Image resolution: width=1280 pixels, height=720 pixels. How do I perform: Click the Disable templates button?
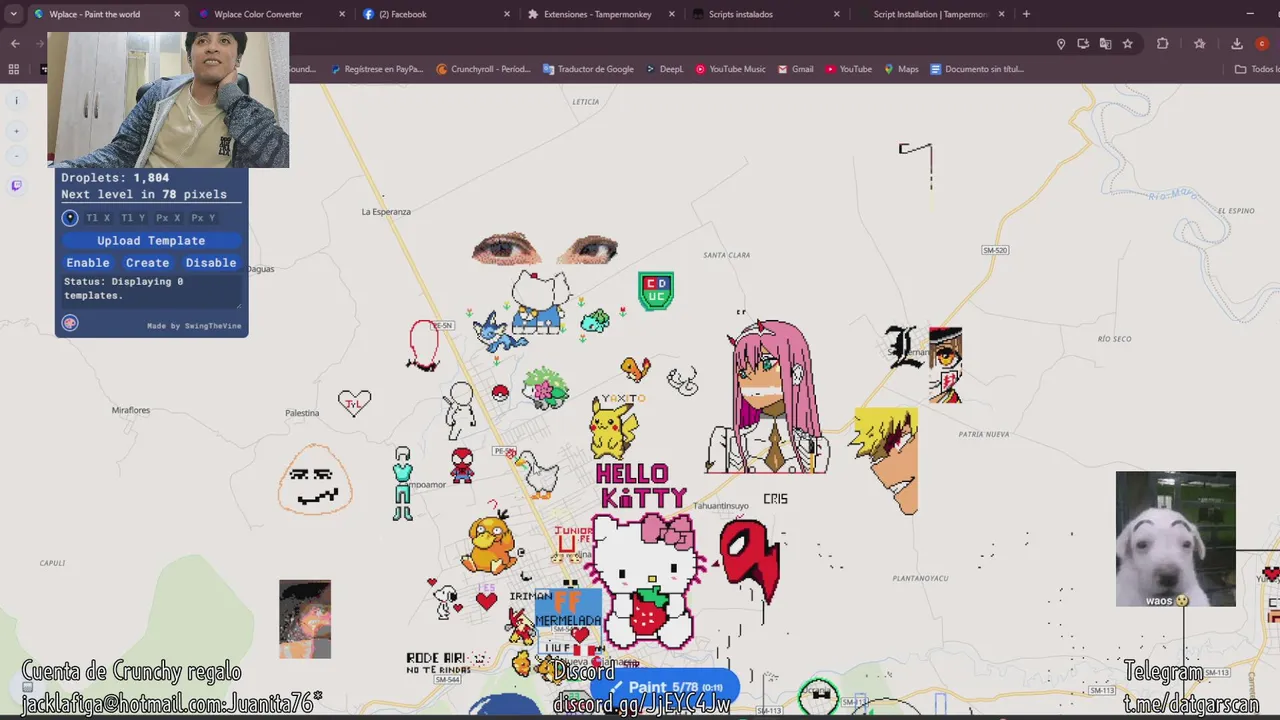[211, 263]
